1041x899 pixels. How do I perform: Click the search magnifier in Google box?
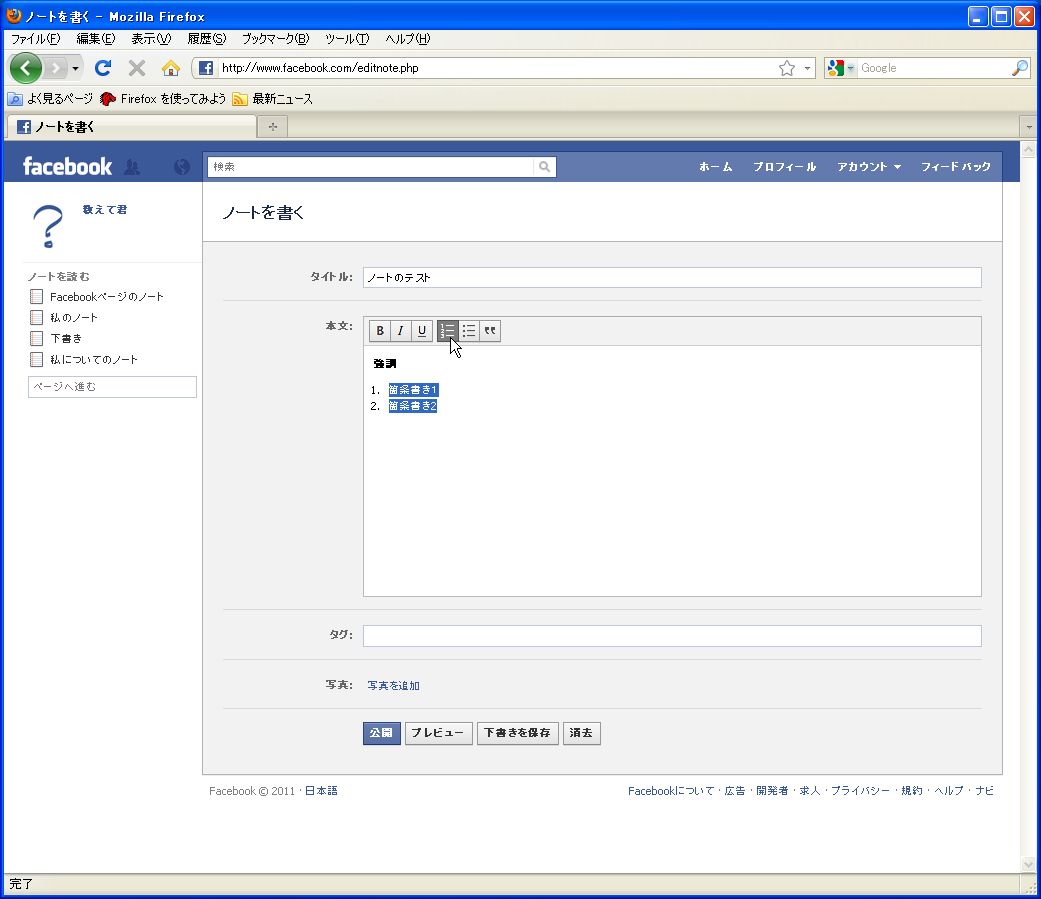[1019, 68]
